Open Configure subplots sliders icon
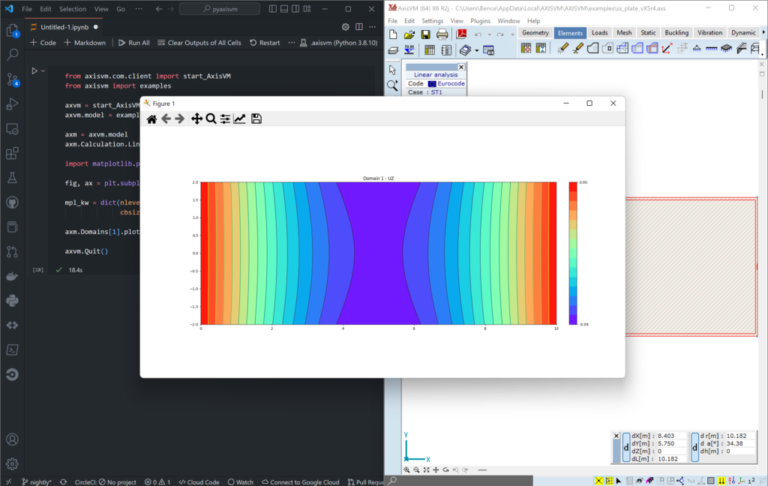This screenshot has width=768, height=486. click(225, 119)
